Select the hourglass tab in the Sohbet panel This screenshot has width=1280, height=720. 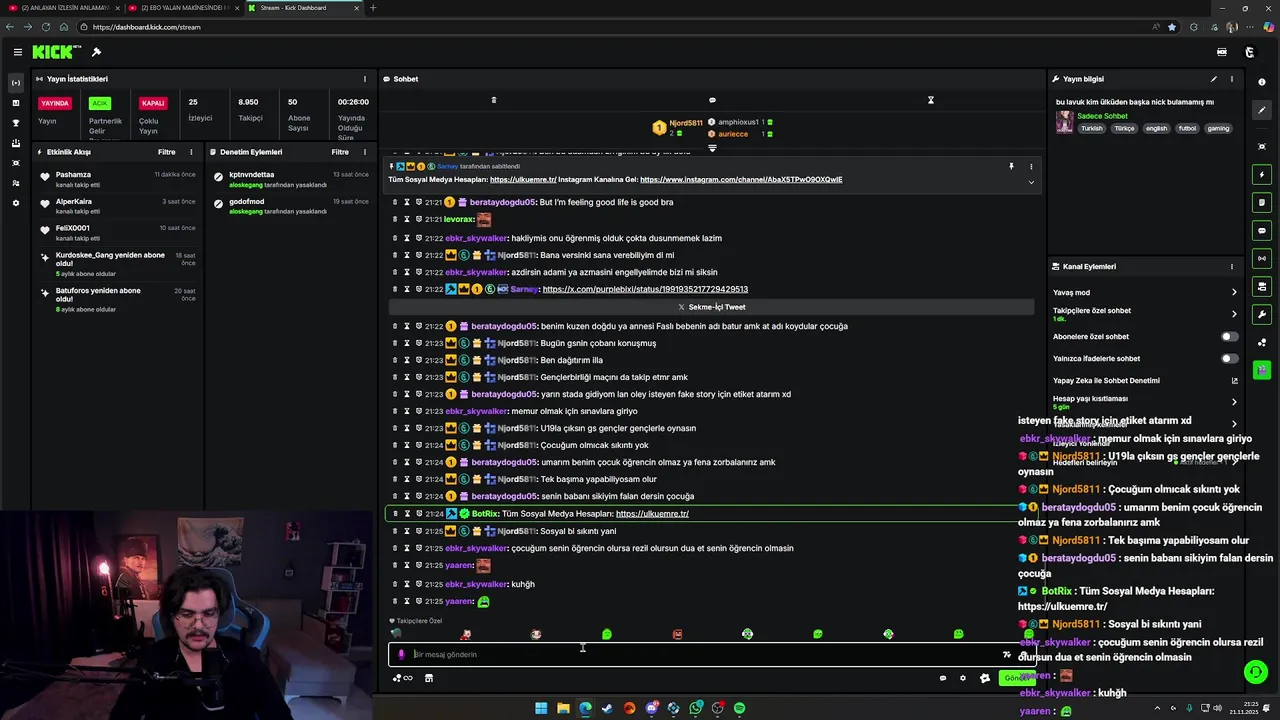pyautogui.click(x=930, y=100)
